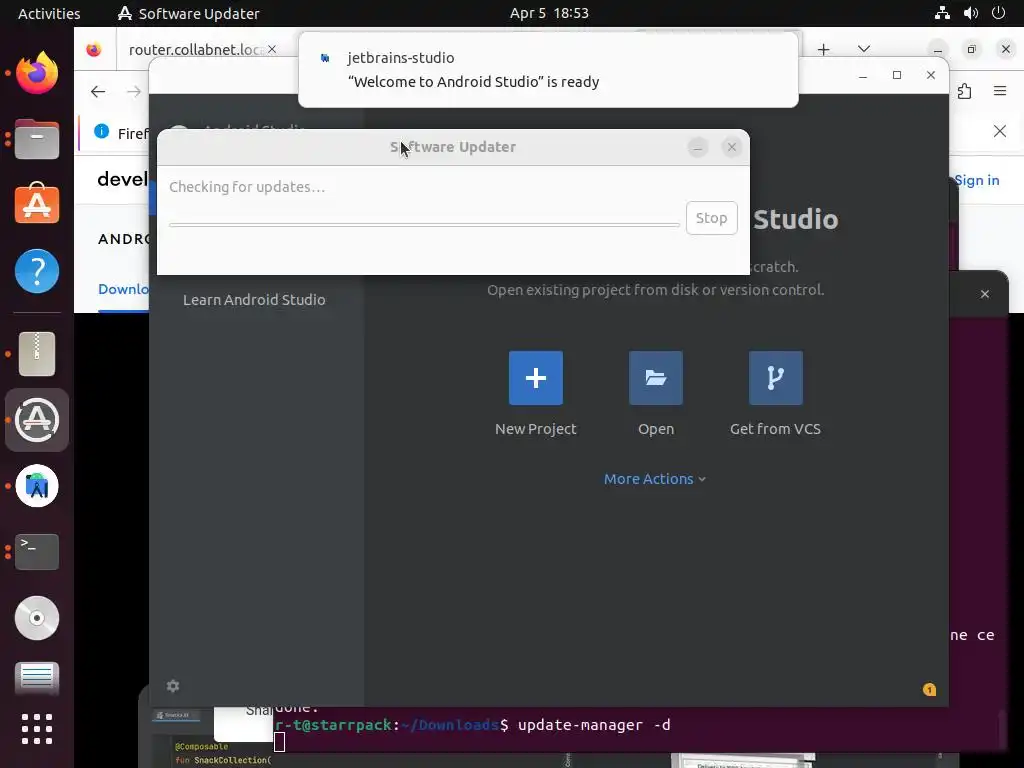The image size is (1024, 768).
Task: Click the Get from VCS icon
Action: [776, 378]
